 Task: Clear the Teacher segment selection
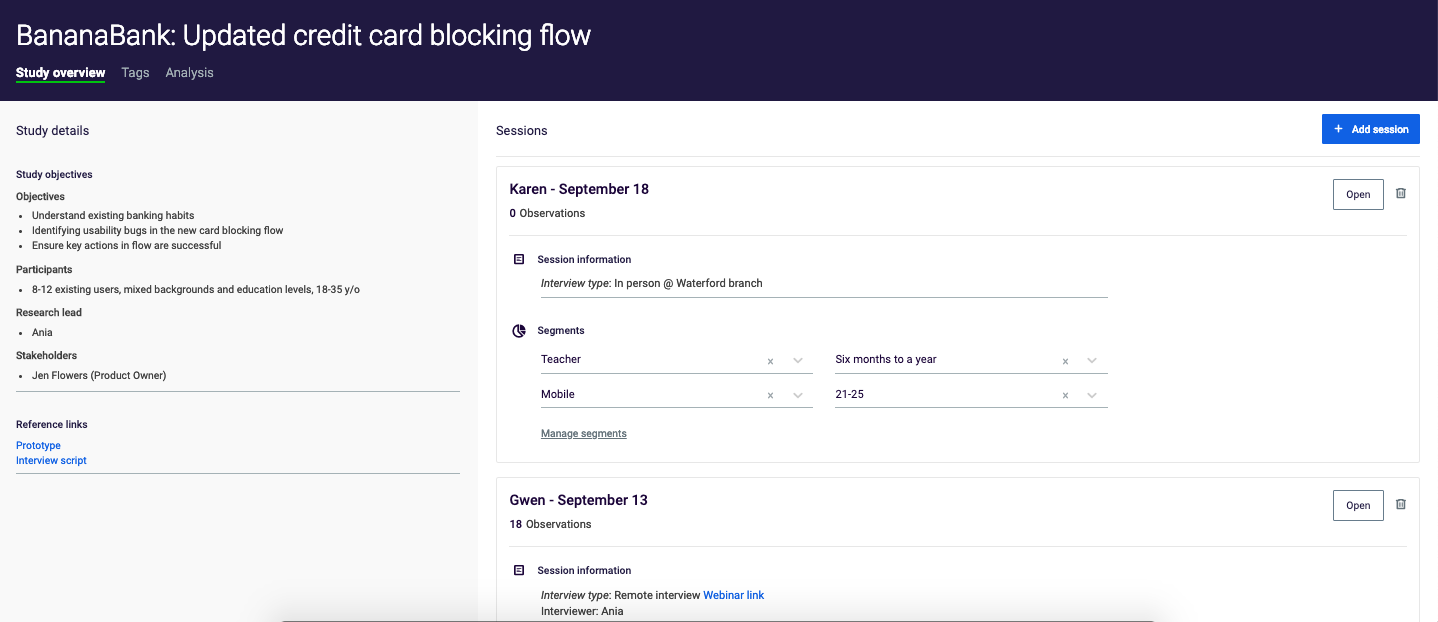coord(770,361)
